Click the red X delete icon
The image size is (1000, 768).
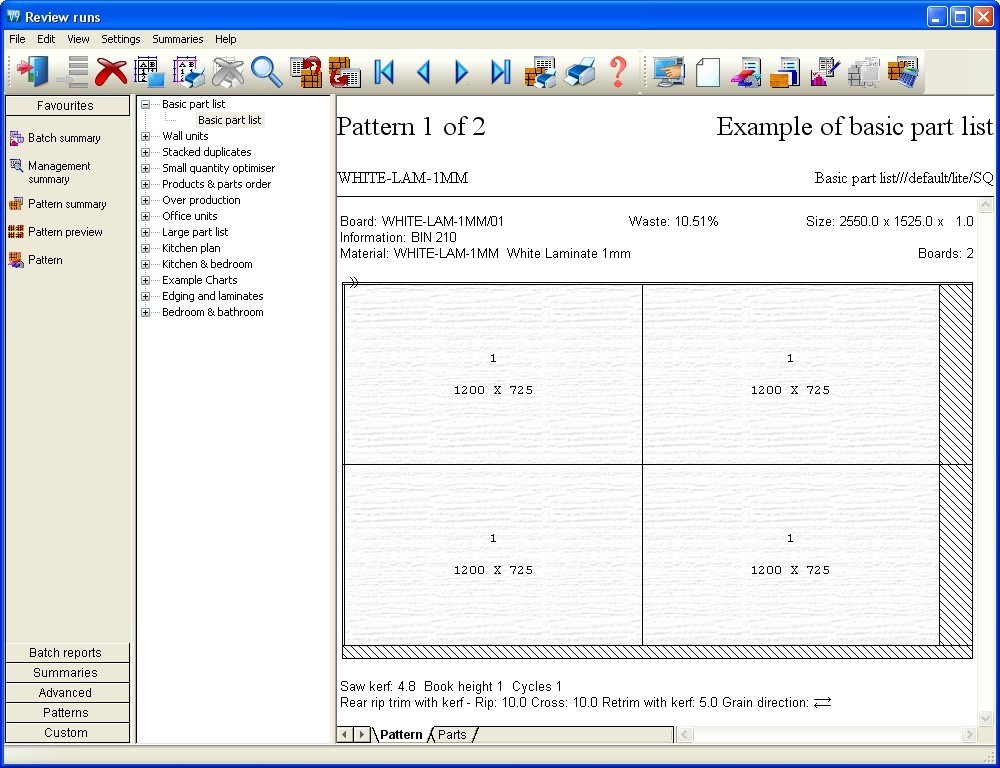click(x=111, y=72)
